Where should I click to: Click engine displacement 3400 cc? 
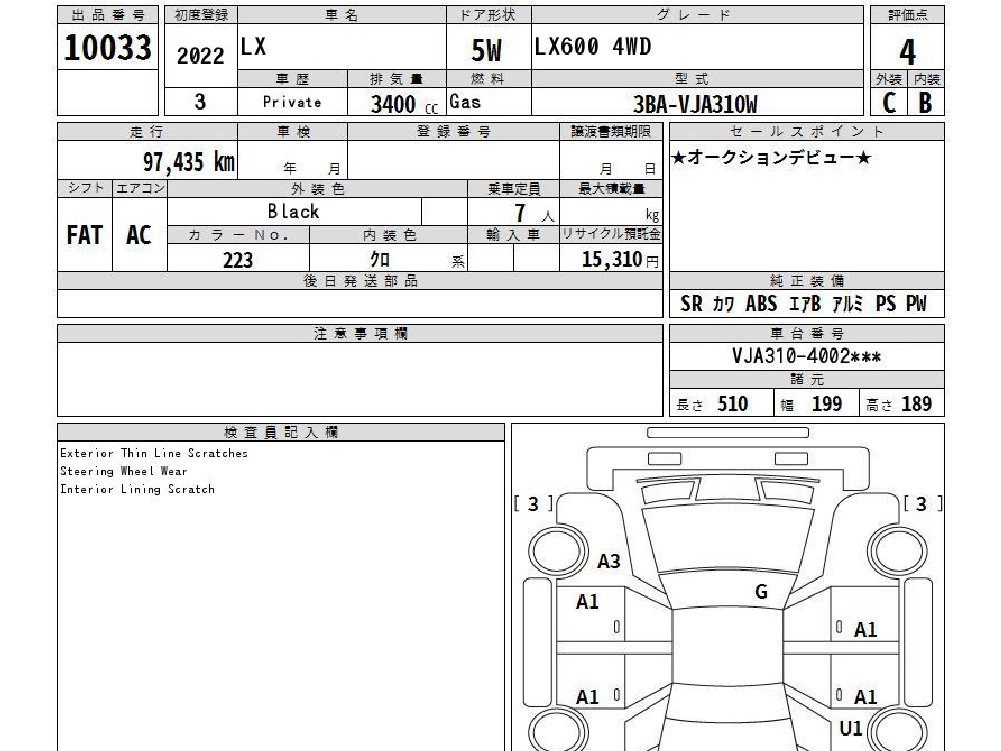click(x=405, y=104)
